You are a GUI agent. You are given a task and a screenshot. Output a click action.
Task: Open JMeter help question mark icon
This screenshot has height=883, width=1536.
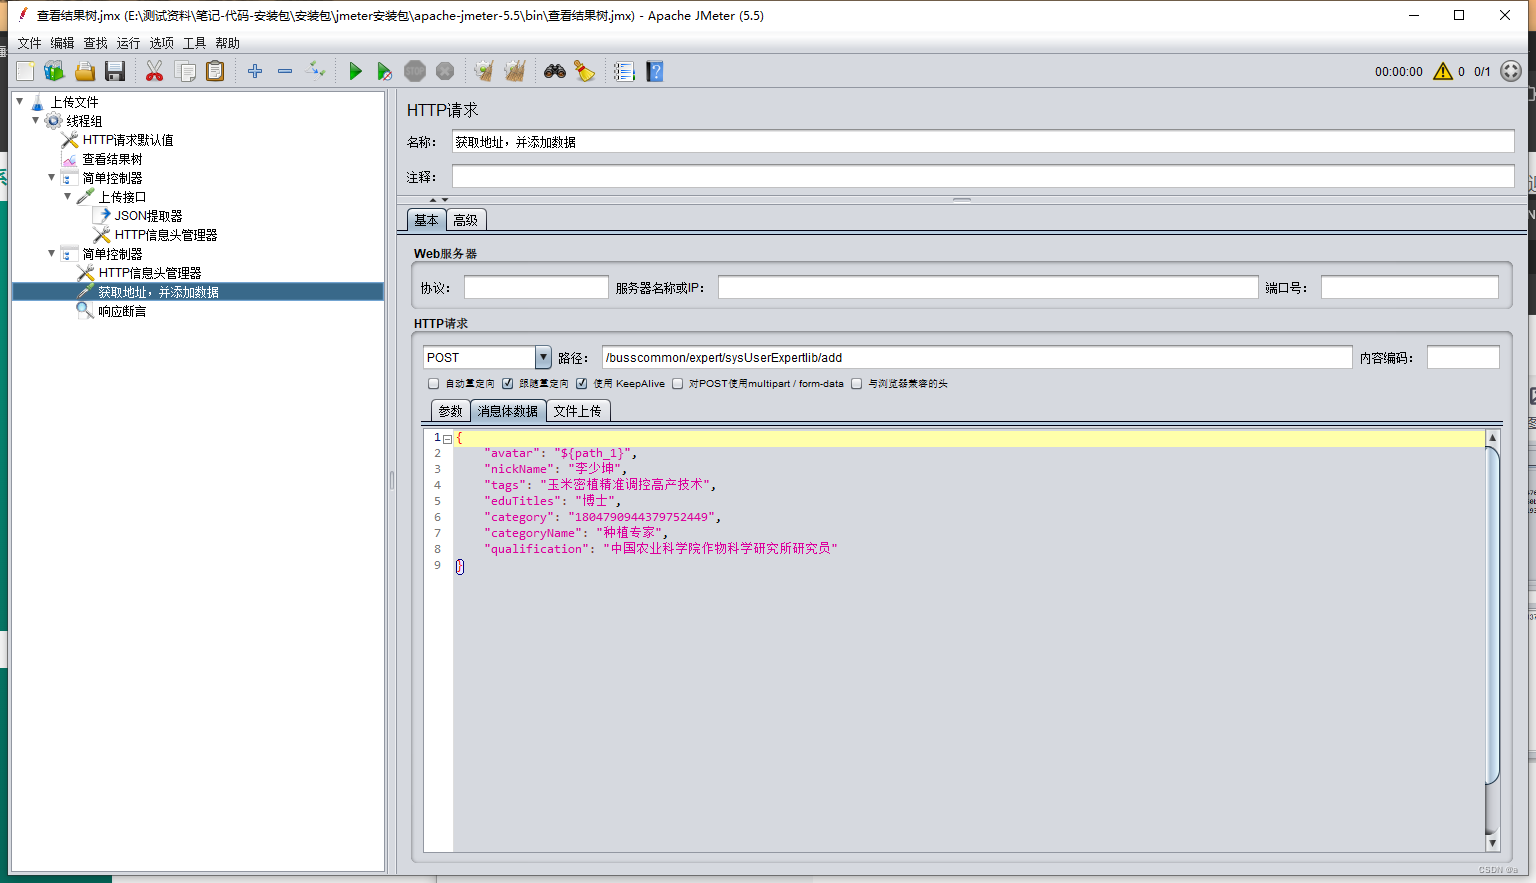tap(654, 71)
